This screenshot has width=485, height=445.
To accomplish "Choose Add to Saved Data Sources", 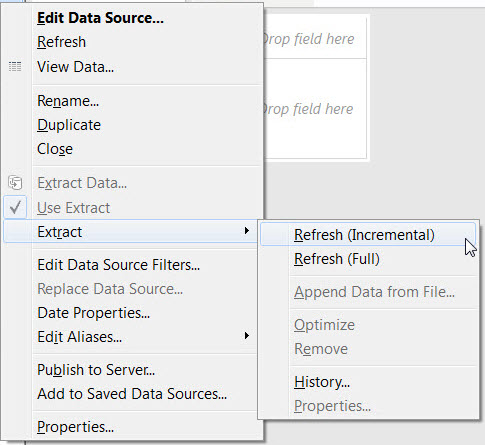I will click(132, 394).
